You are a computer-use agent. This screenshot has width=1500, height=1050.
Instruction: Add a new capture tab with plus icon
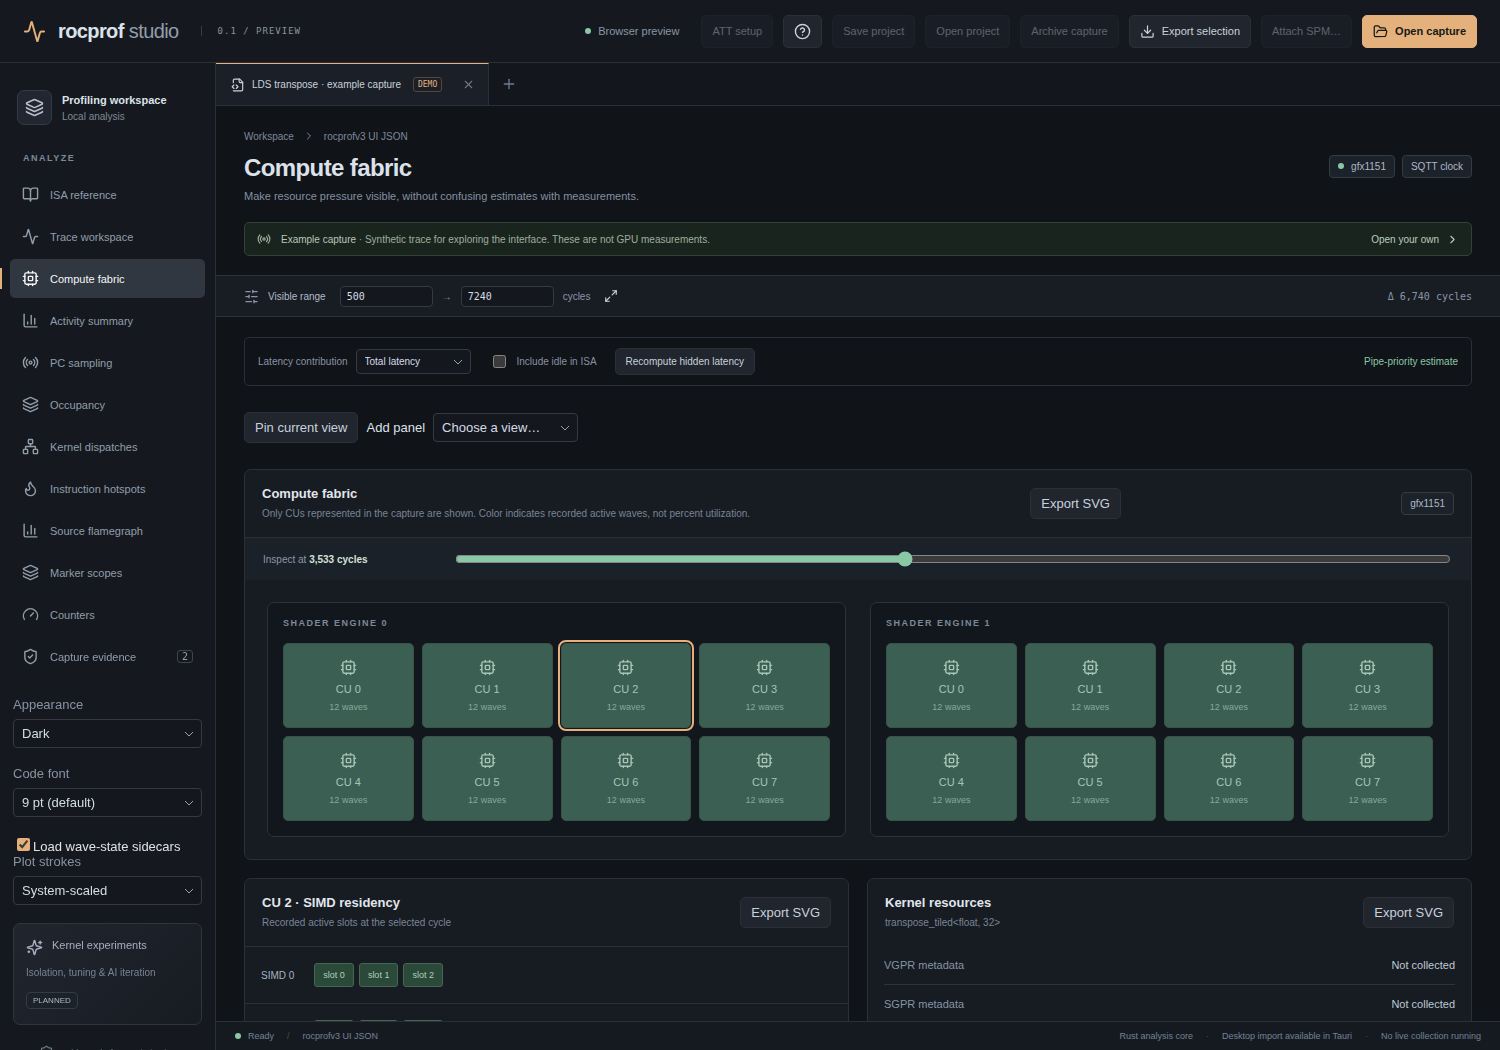click(x=509, y=84)
